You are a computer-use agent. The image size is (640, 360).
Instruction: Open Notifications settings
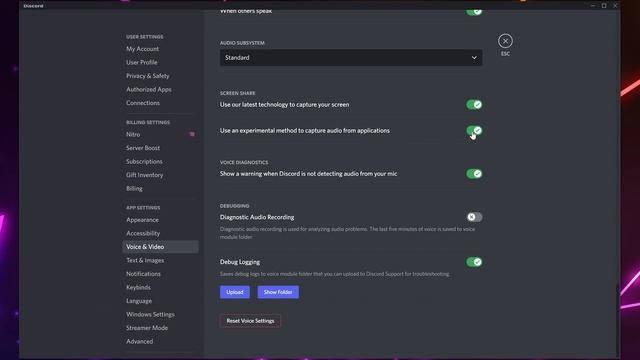point(143,274)
